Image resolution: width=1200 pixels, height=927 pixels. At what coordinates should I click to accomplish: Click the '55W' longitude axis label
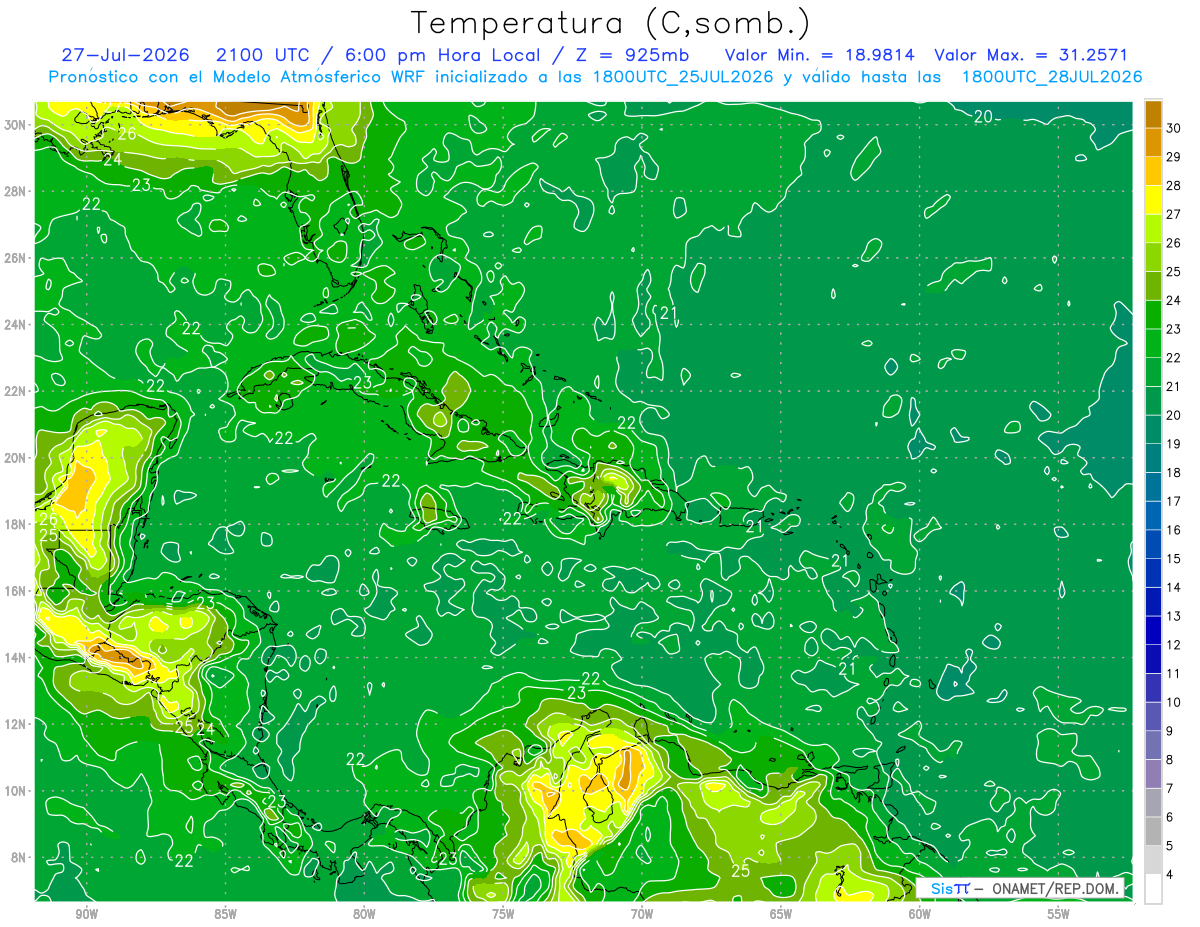point(1059,914)
